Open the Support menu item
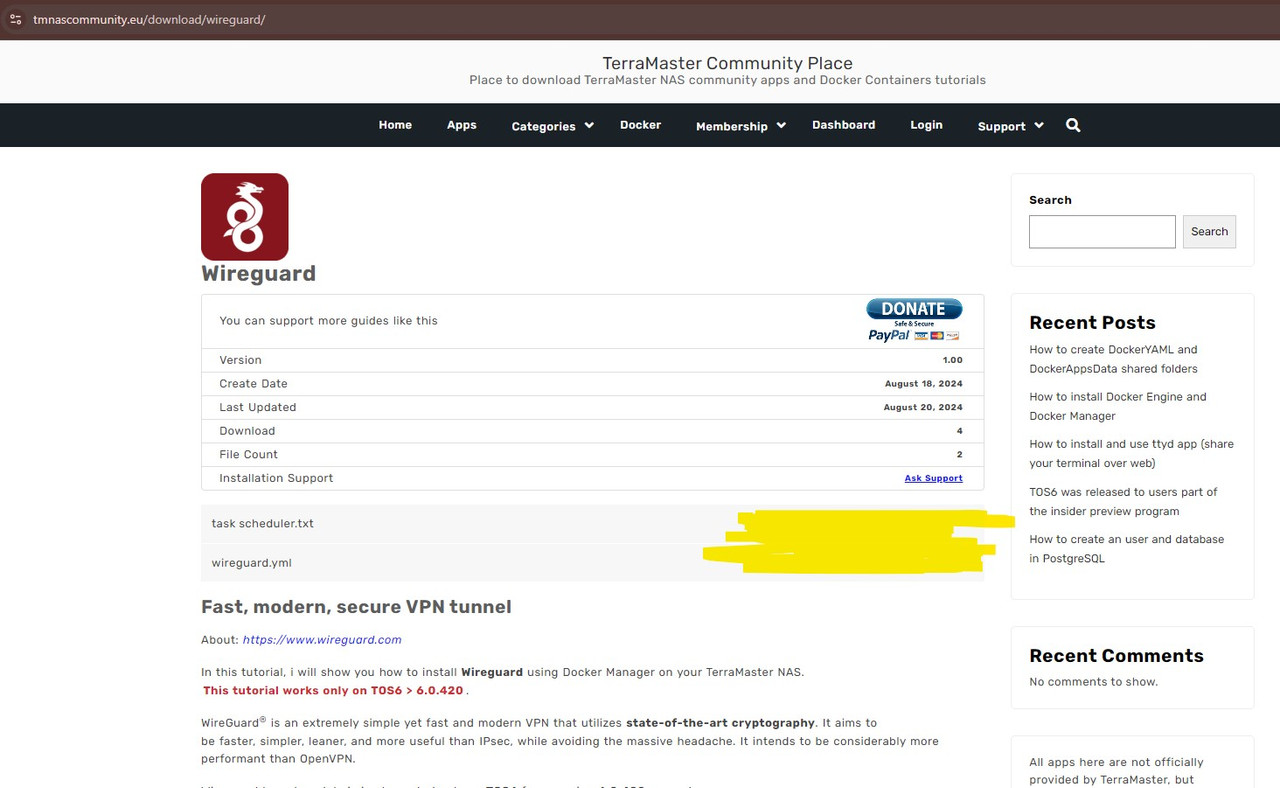 click(x=1001, y=126)
